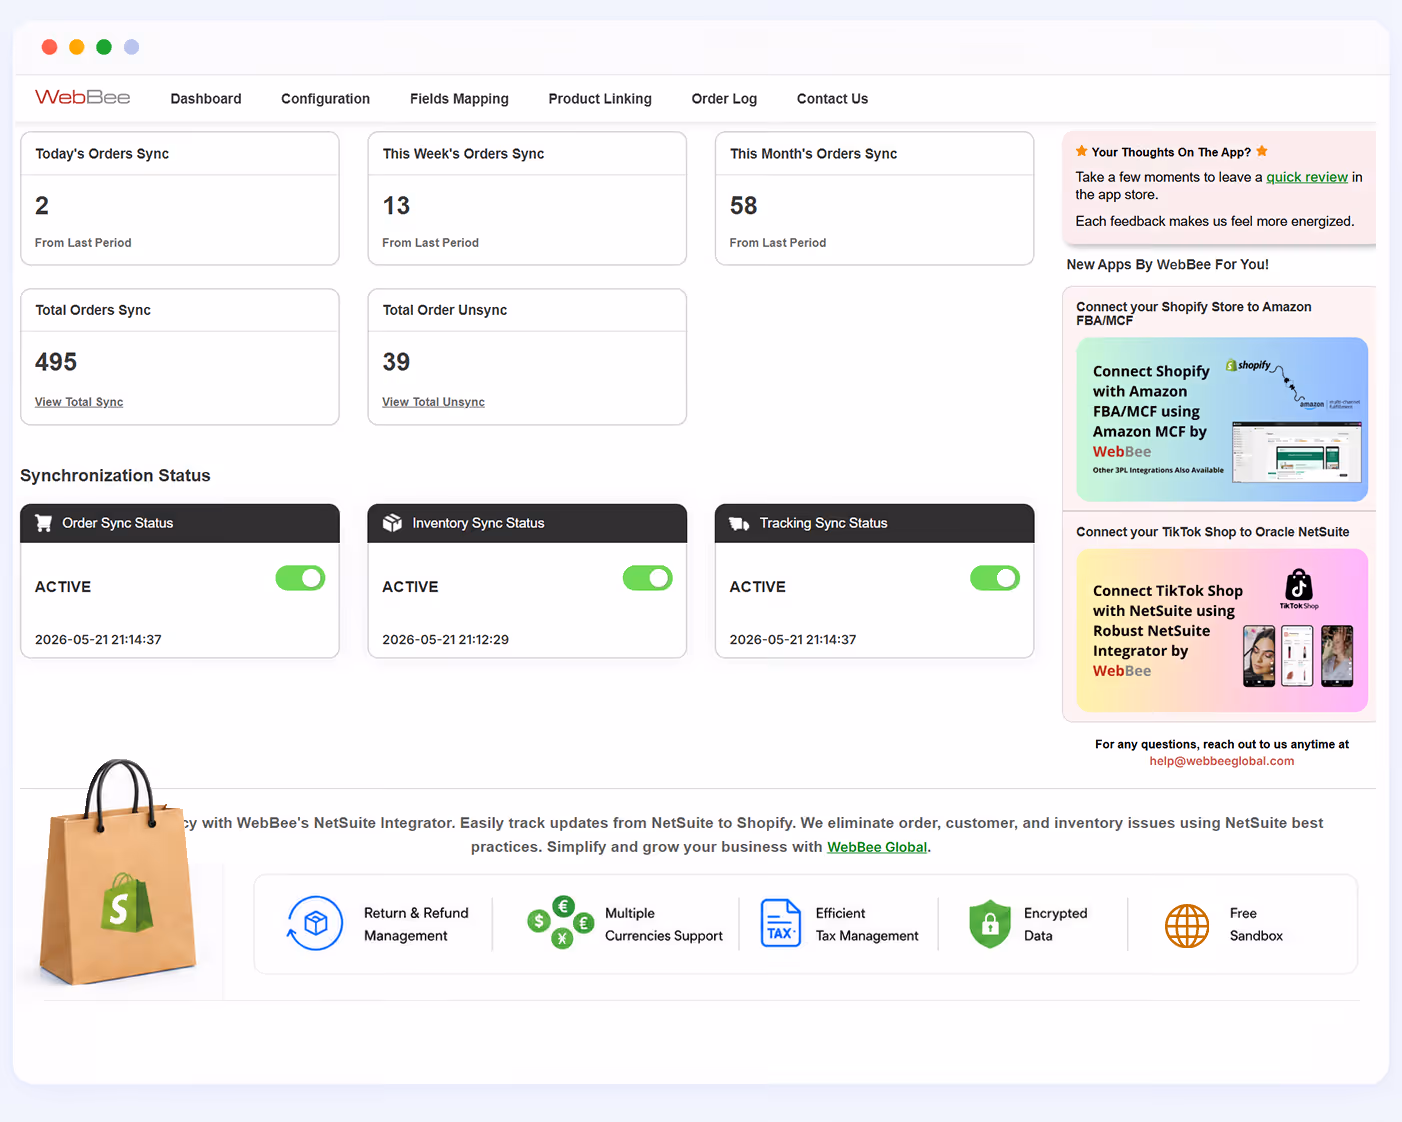Viewport: 1402px width, 1122px height.
Task: Click the Synchronization Status heading
Action: click(115, 476)
